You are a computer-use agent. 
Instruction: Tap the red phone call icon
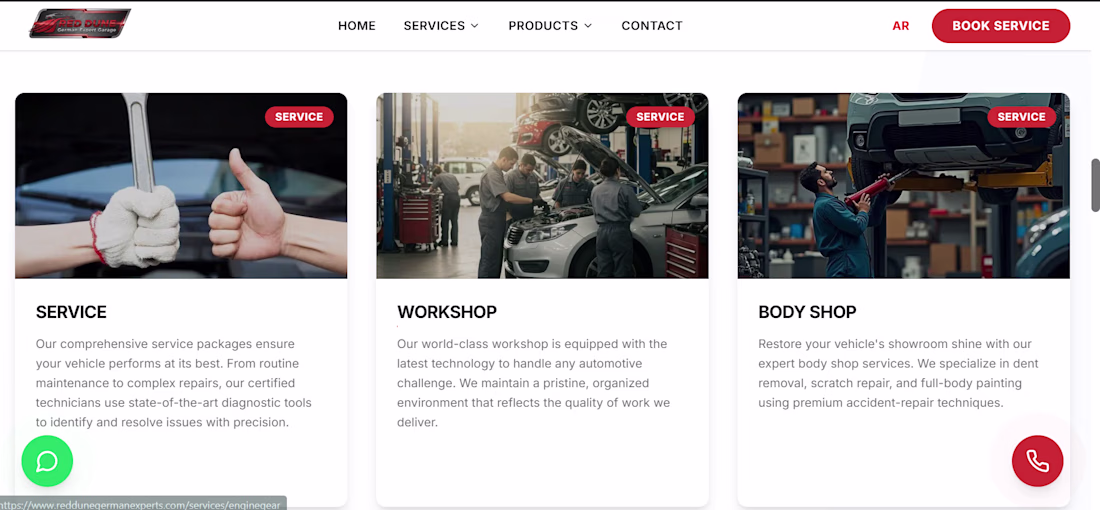pos(1038,461)
